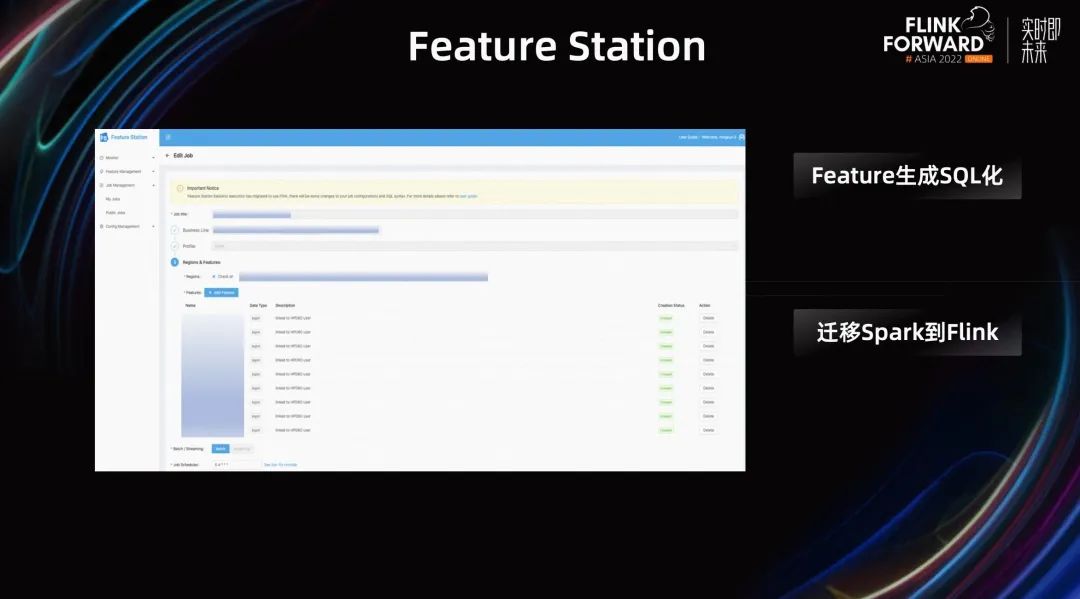Click the Add Feature button
1080x599 pixels.
point(221,293)
